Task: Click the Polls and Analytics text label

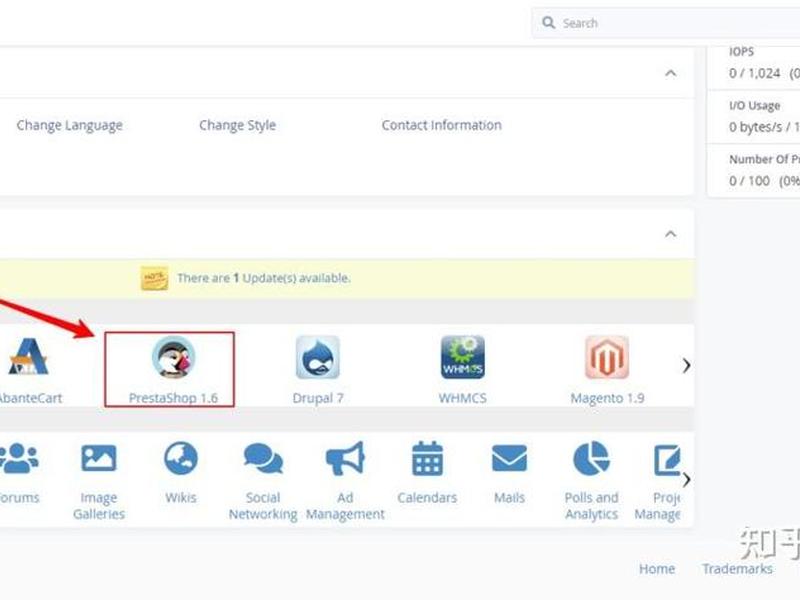Action: 591,506
